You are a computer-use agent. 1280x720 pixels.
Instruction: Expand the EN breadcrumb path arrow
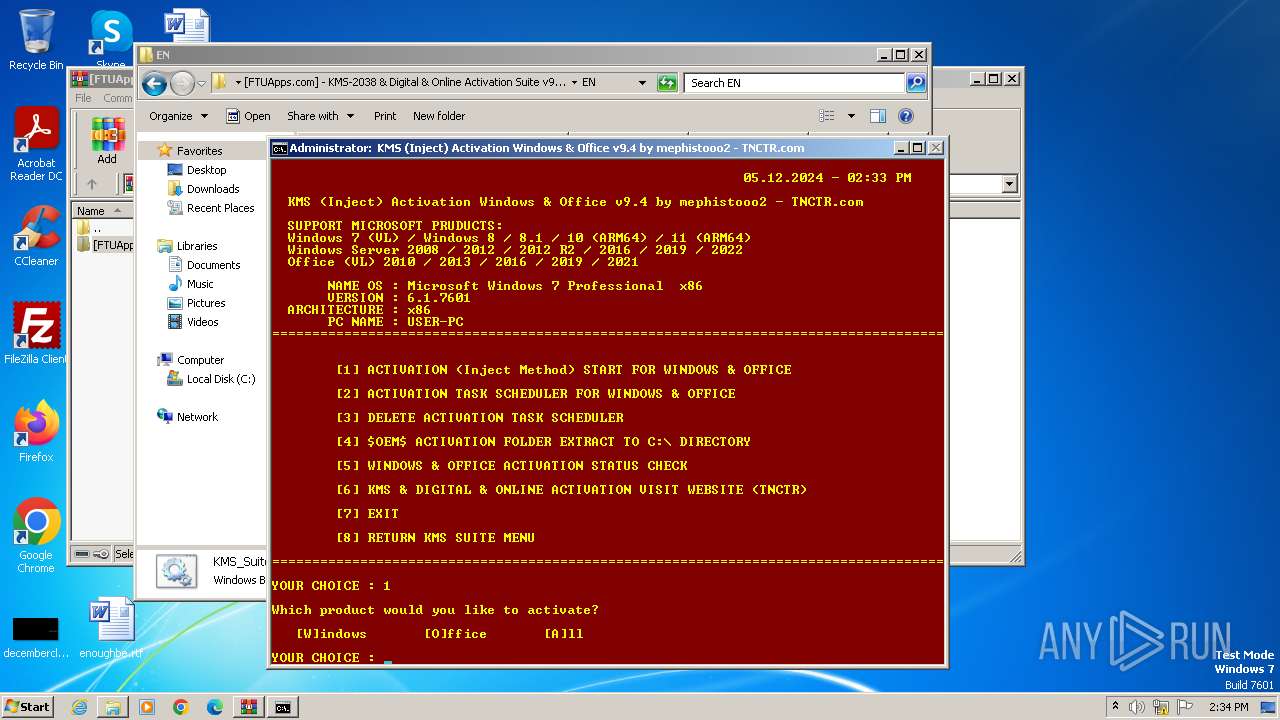pyautogui.click(x=575, y=83)
